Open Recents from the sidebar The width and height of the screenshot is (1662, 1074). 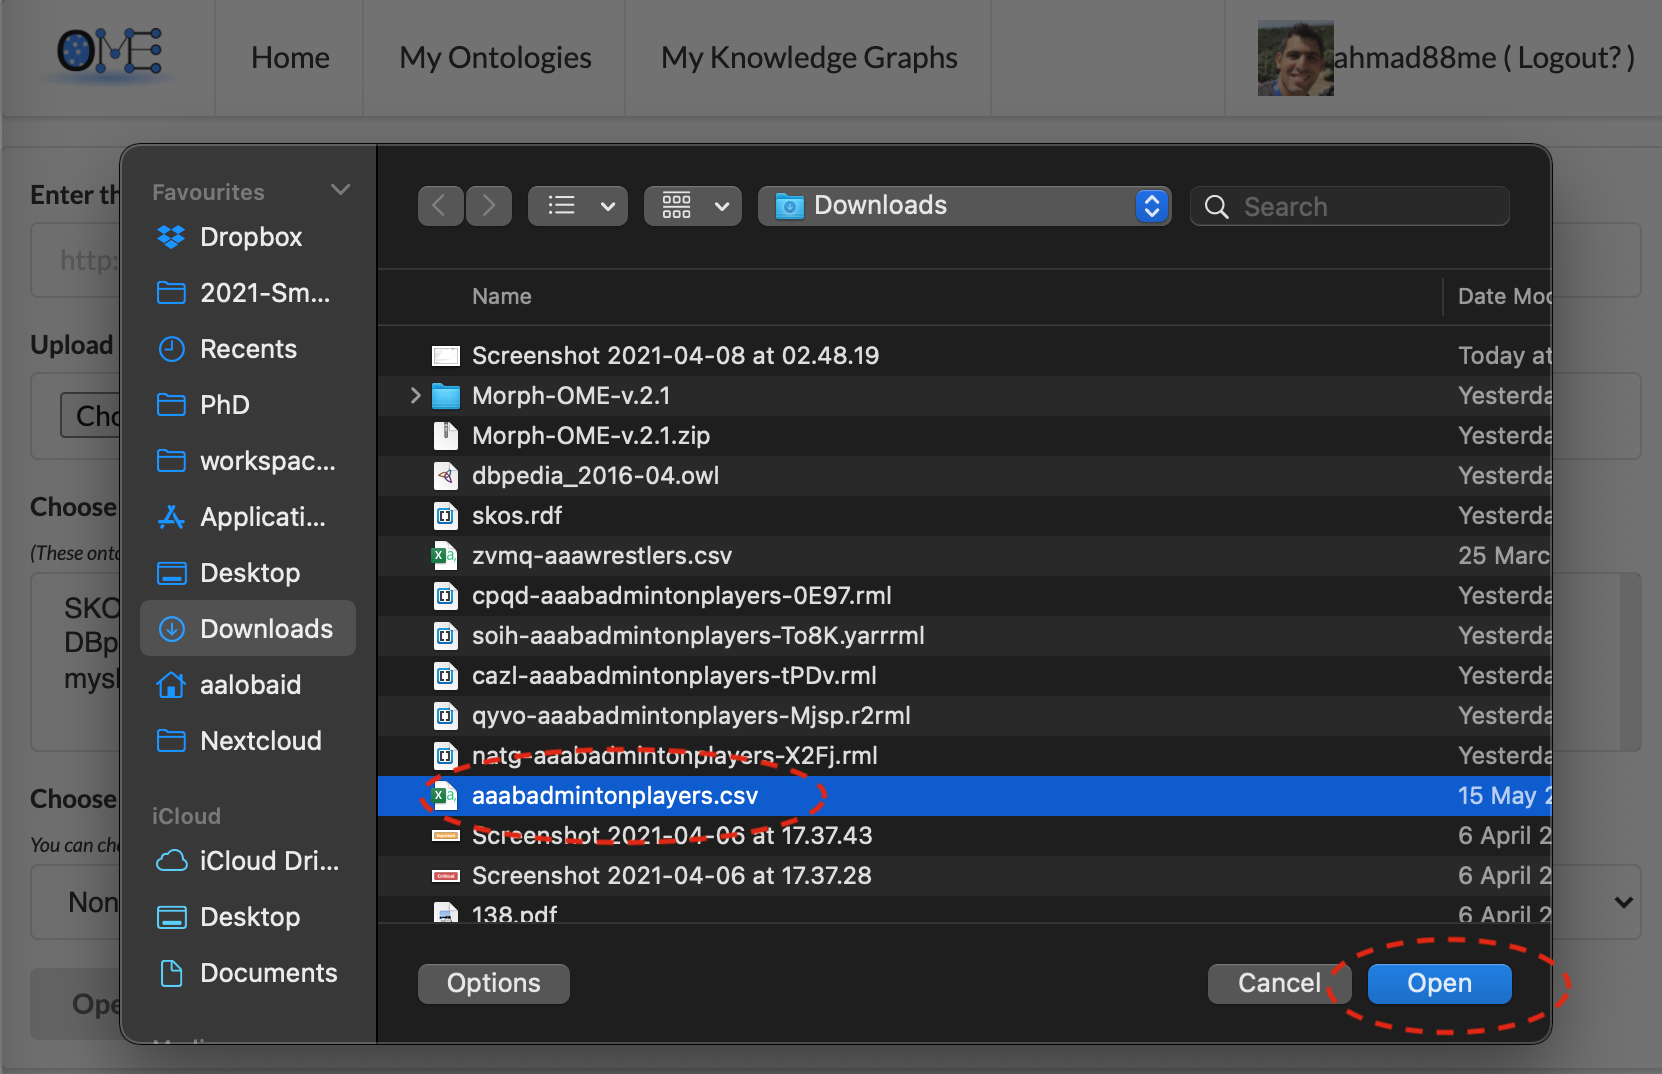(248, 349)
